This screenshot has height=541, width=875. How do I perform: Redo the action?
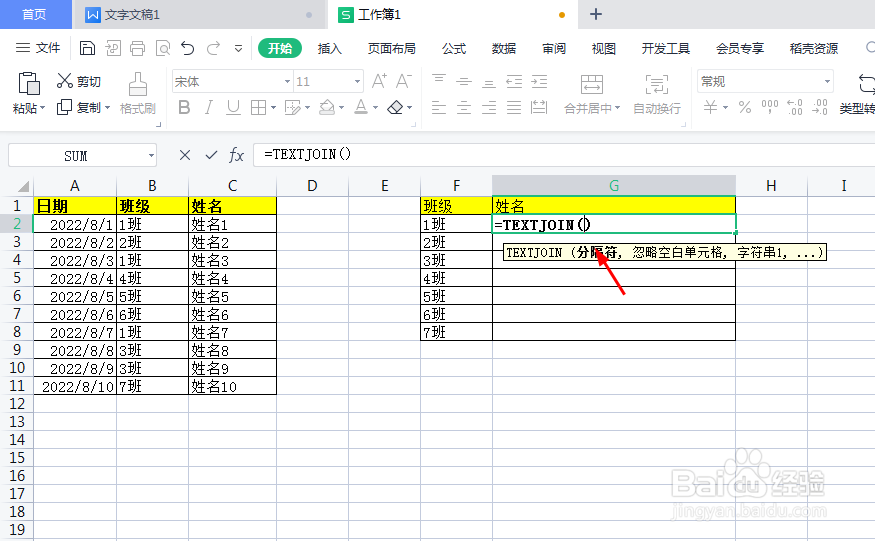(x=213, y=49)
